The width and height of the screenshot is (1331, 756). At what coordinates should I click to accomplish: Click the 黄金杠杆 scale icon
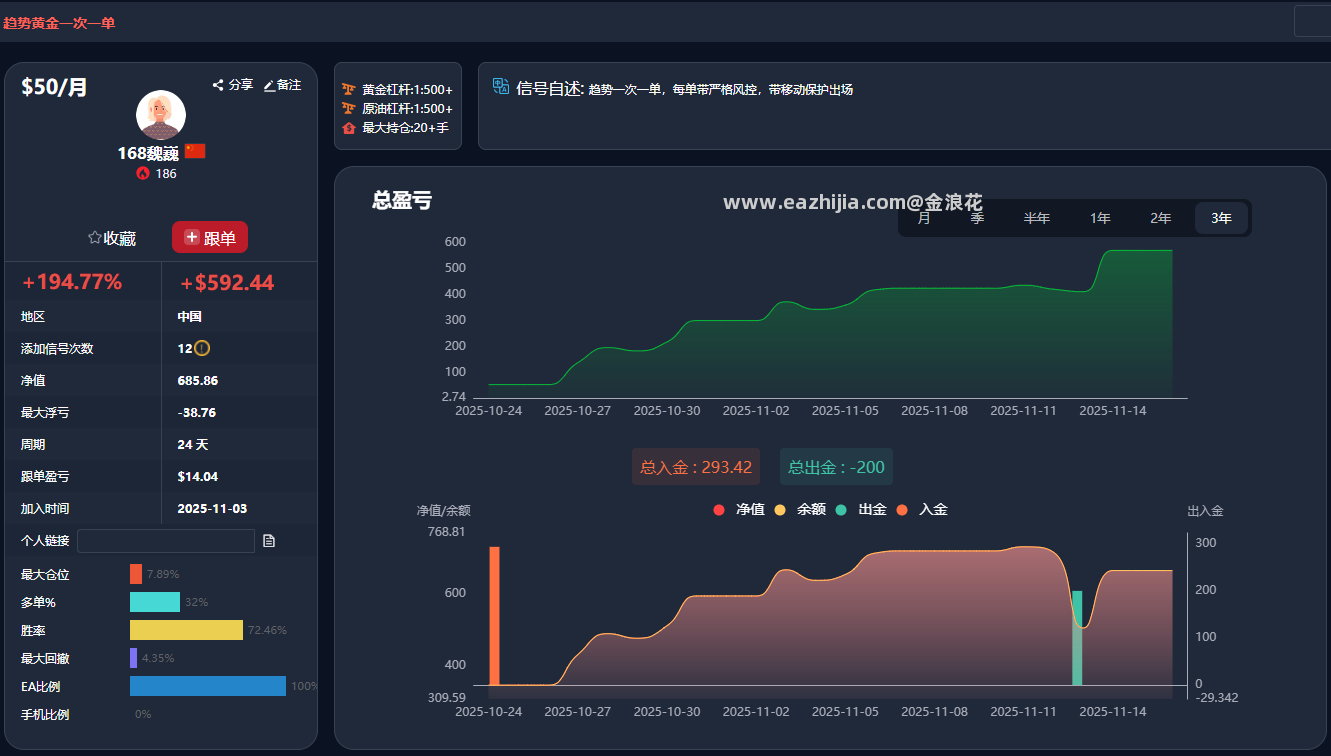tap(349, 89)
